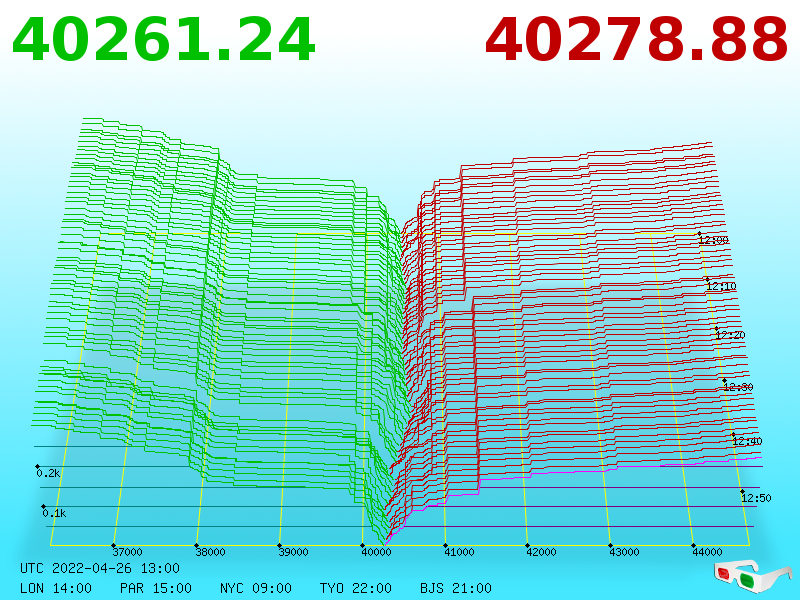
Task: Click the 3D glasses icon
Action: [753, 576]
